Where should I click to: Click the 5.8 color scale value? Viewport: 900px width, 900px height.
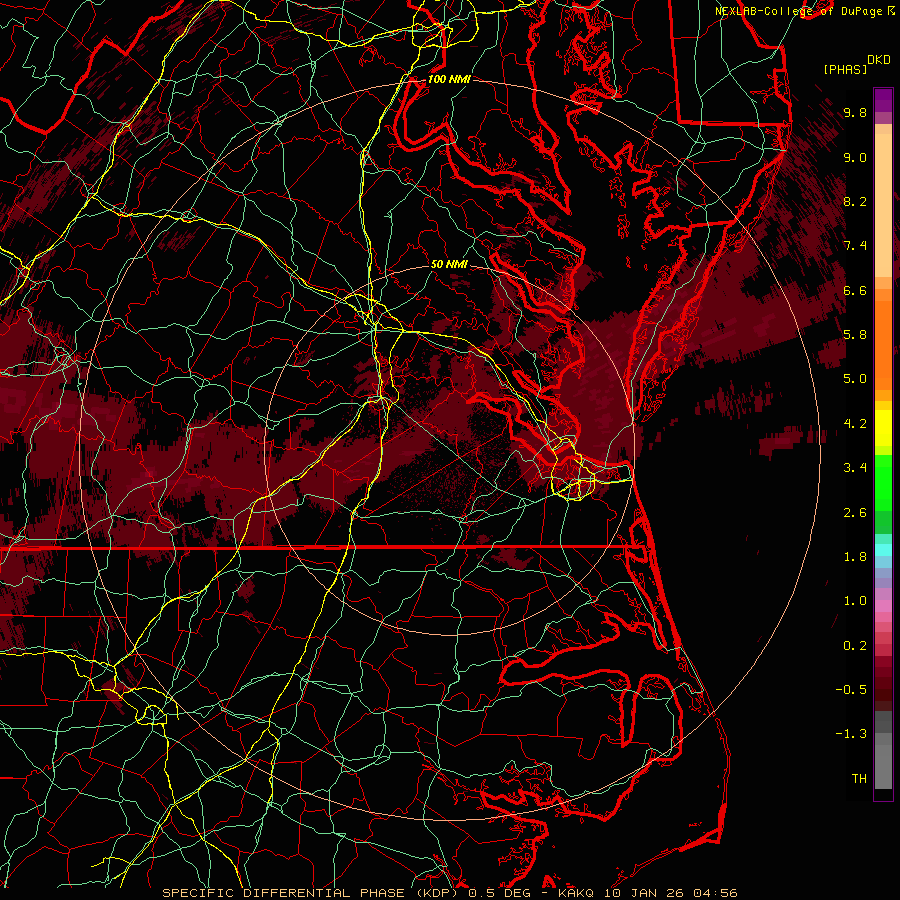855,335
